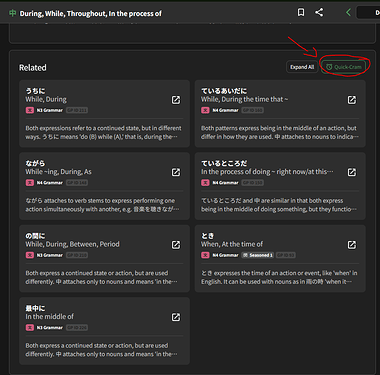Viewport: 380px width, 375px height.
Task: Click the green 中 kanji icon
Action: click(13, 13)
